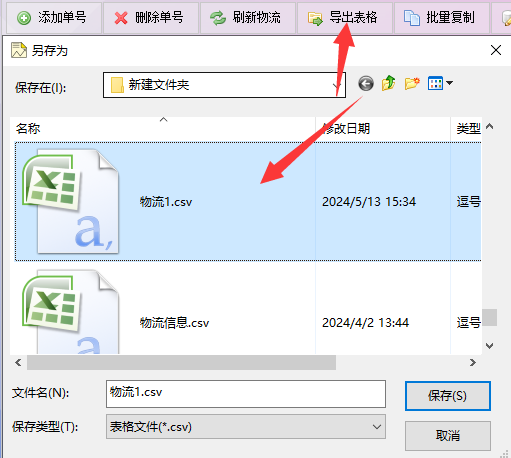Select the 物流1.csv file thumbnail

(70, 201)
